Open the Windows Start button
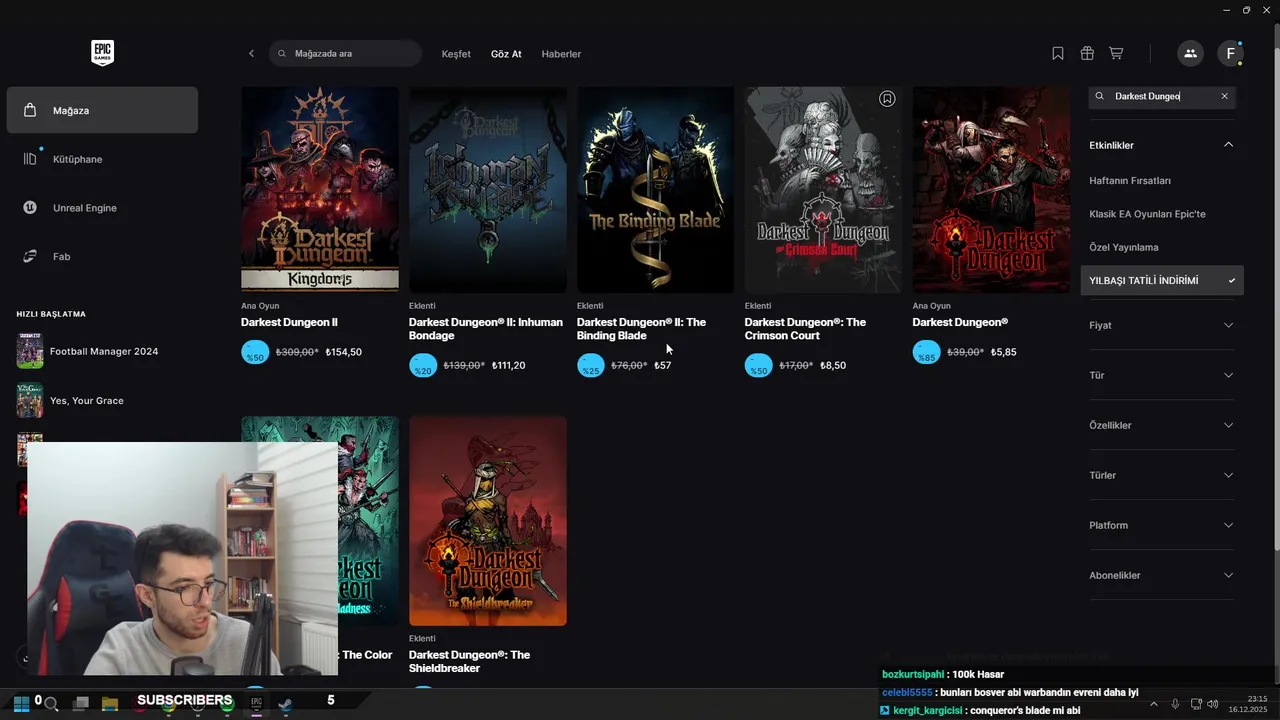The width and height of the screenshot is (1280, 720). [20, 703]
